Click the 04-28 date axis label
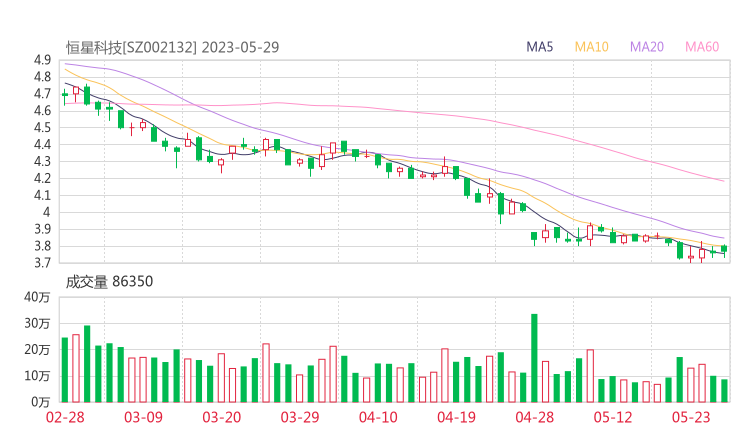The width and height of the screenshot is (740, 440). tap(535, 417)
